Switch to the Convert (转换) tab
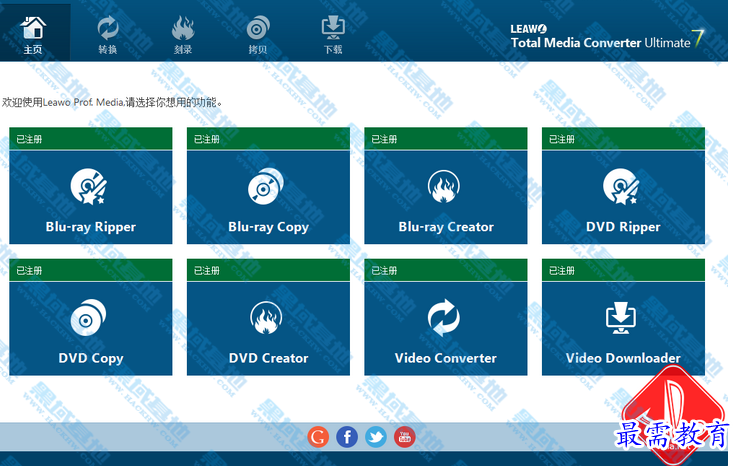 (x=108, y=34)
